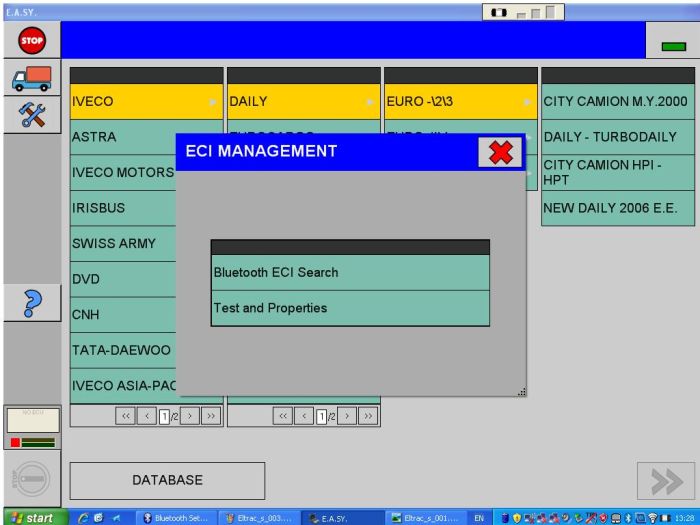Go to first page of brand list

pos(125,416)
